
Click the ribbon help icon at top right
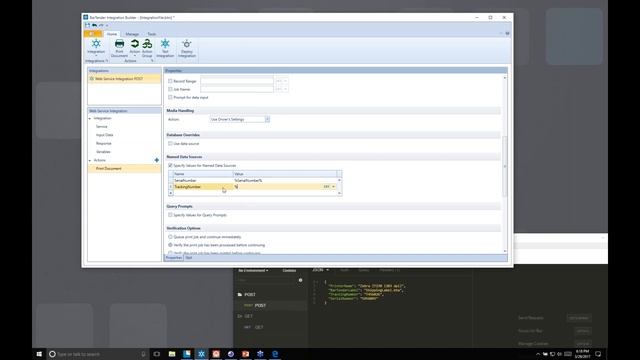(507, 33)
